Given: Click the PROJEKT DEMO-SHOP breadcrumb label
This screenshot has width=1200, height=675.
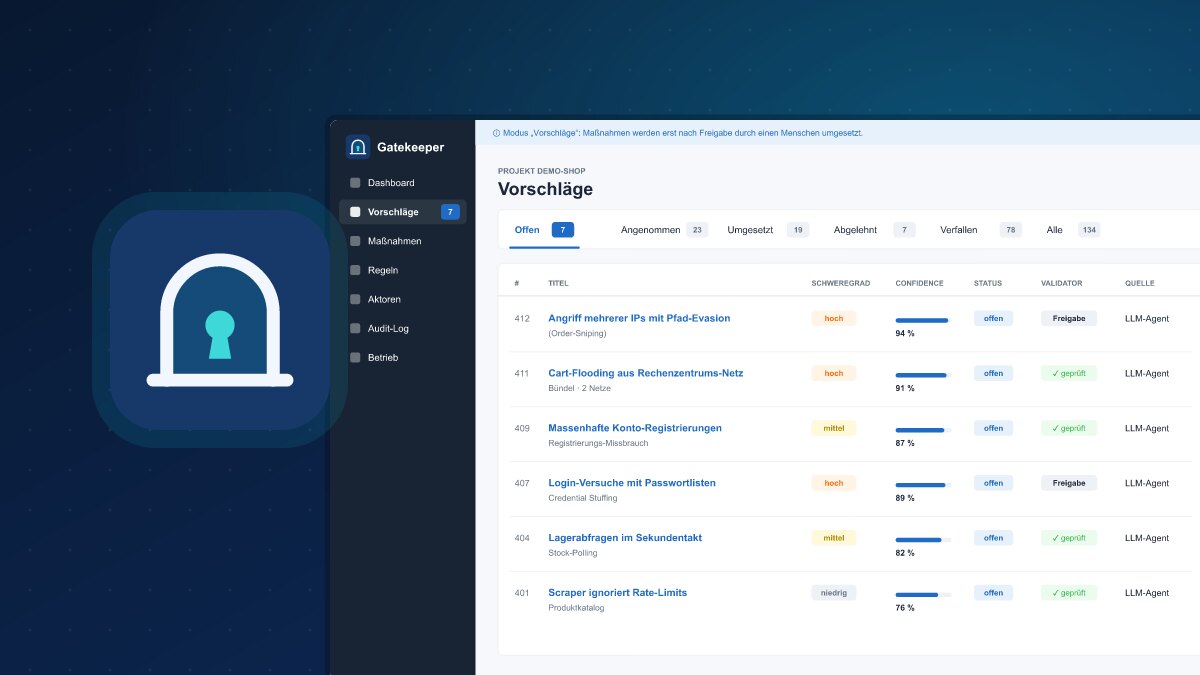Looking at the screenshot, I should [542, 171].
